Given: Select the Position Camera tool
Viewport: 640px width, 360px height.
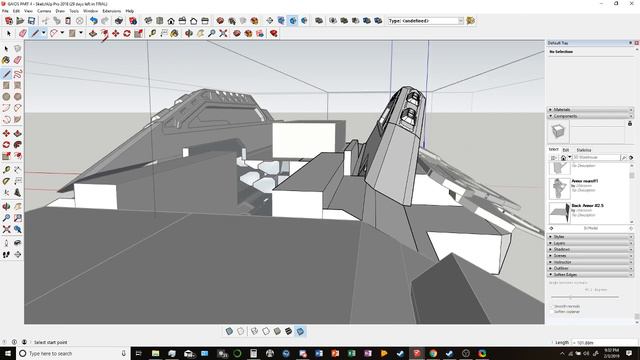Looking at the screenshot, I should (6, 243).
